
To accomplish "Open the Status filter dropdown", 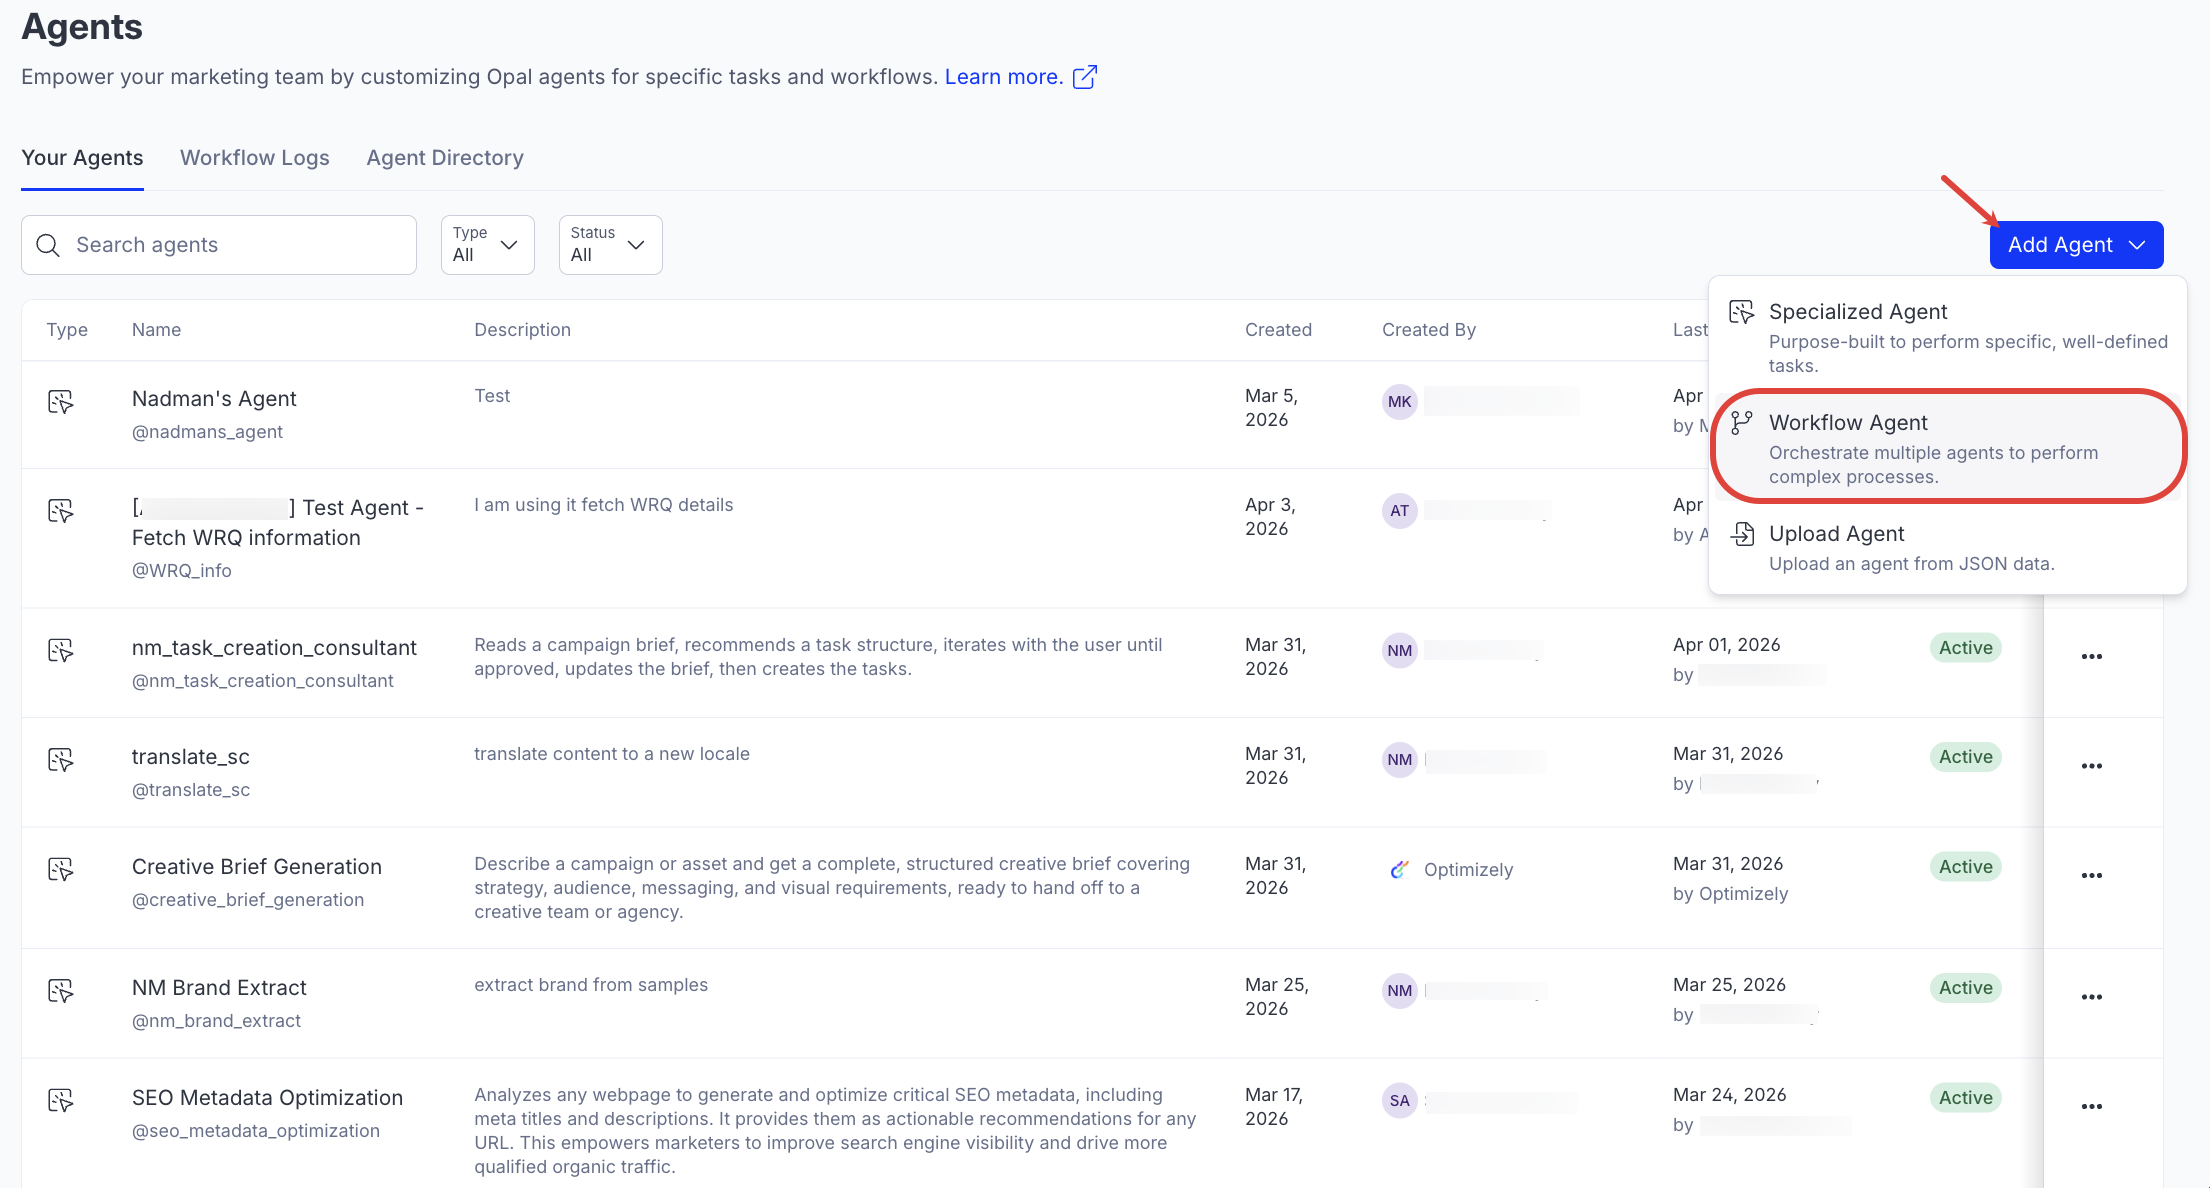I will click(610, 244).
